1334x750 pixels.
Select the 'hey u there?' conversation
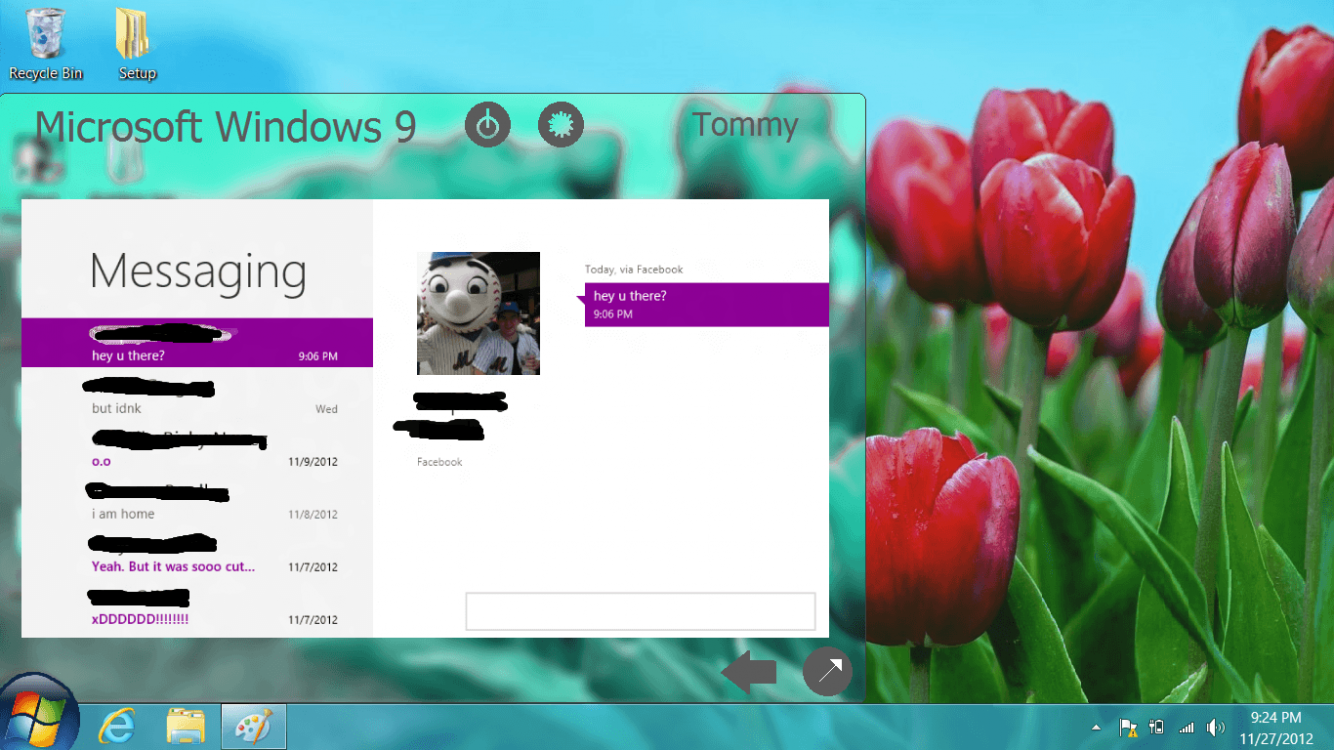197,343
